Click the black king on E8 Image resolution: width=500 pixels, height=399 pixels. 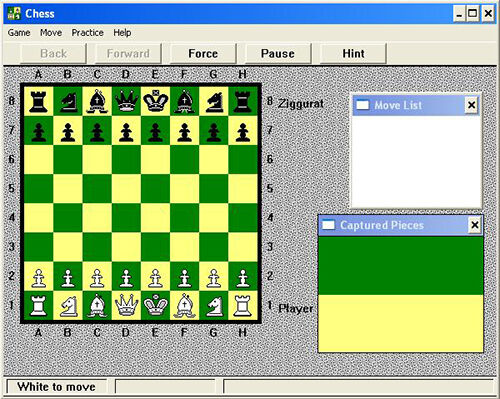pyautogui.click(x=155, y=100)
